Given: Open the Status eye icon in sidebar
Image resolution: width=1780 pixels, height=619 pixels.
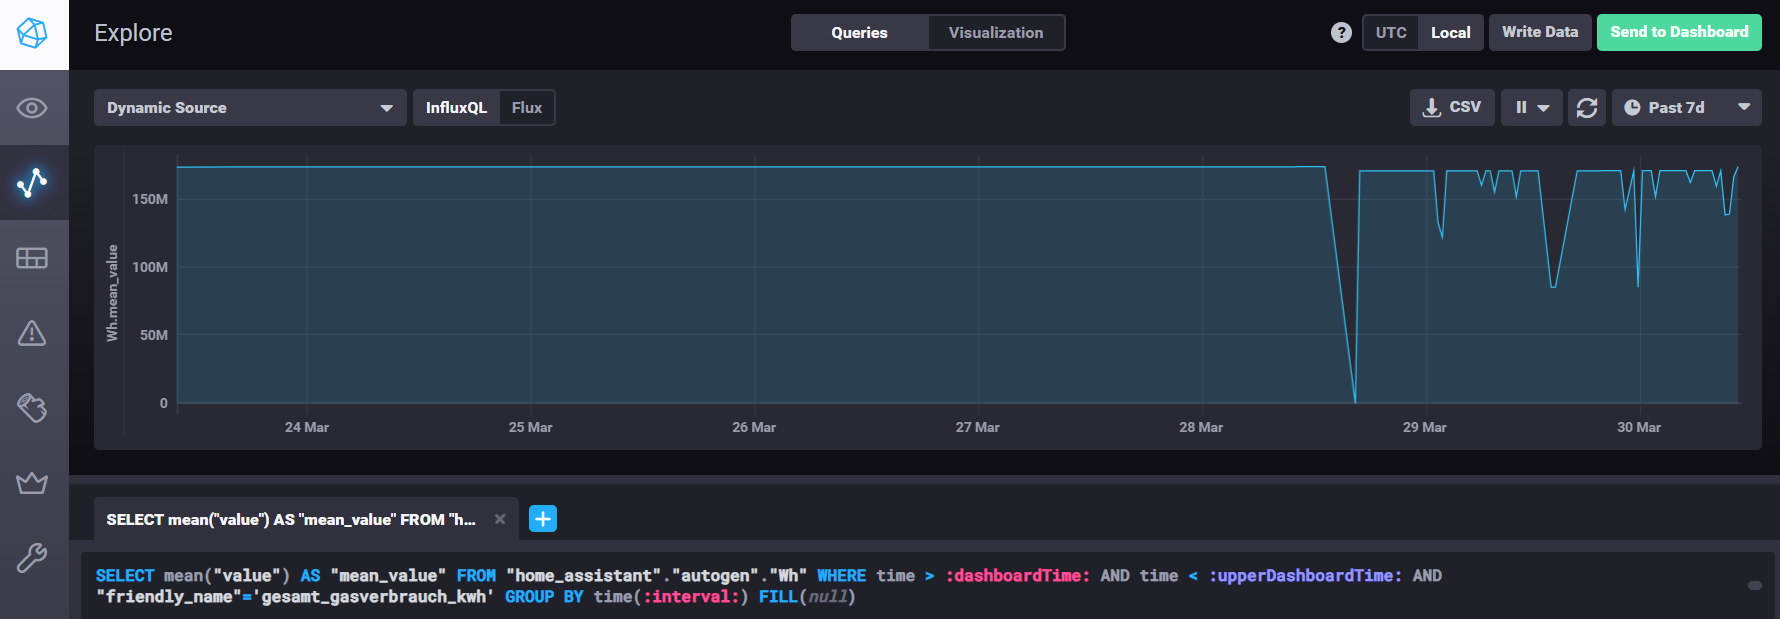Looking at the screenshot, I should [32, 108].
